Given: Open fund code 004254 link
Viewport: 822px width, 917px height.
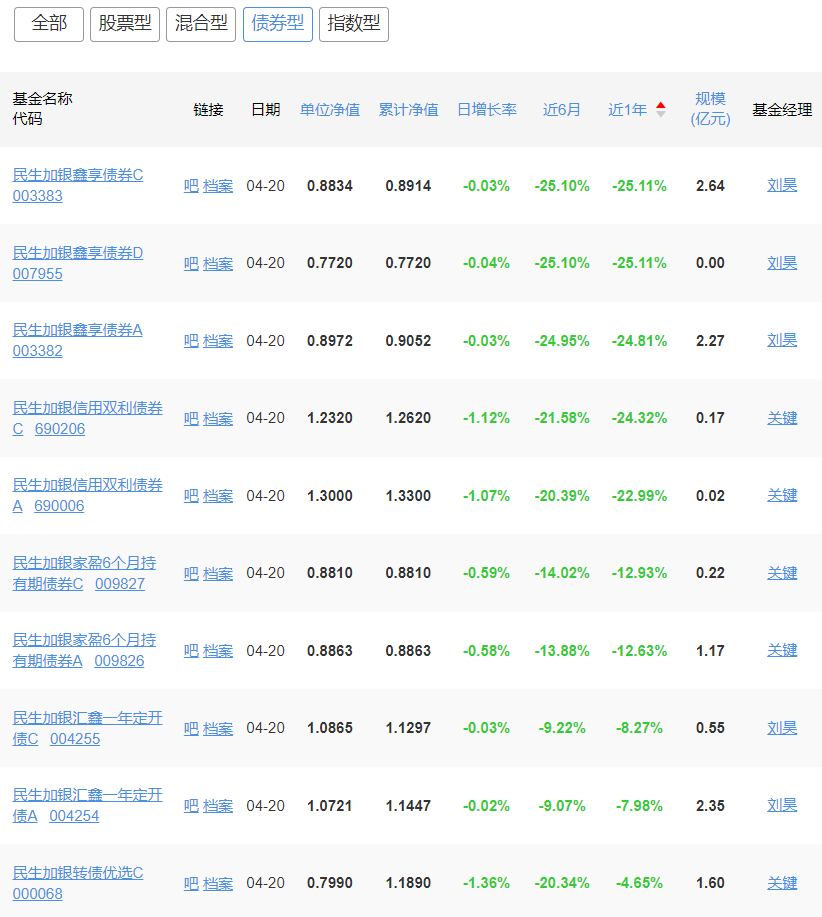Looking at the screenshot, I should pos(74,816).
